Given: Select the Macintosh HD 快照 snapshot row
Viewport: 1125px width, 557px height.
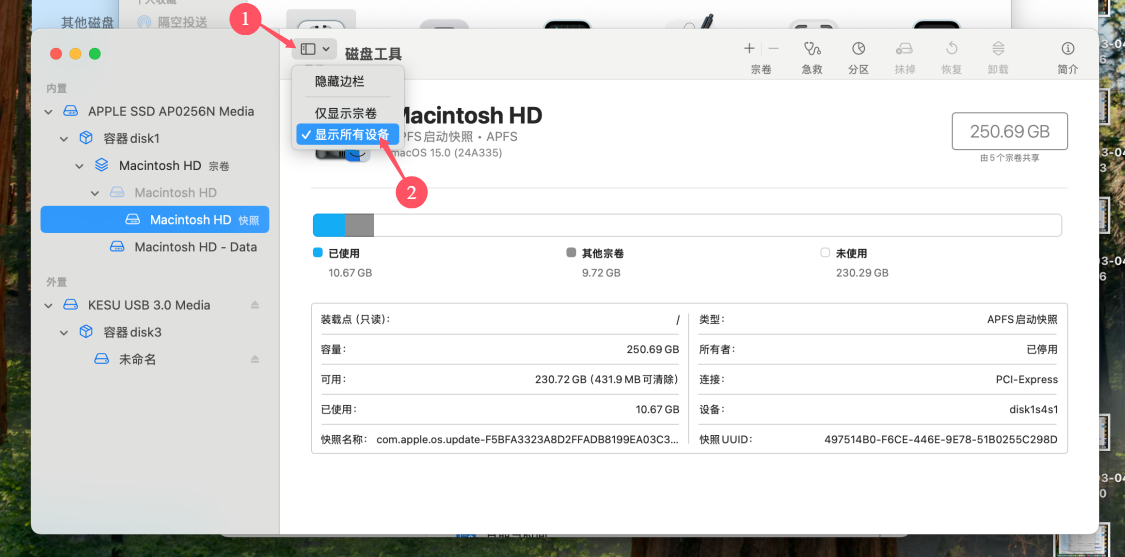Looking at the screenshot, I should [155, 220].
